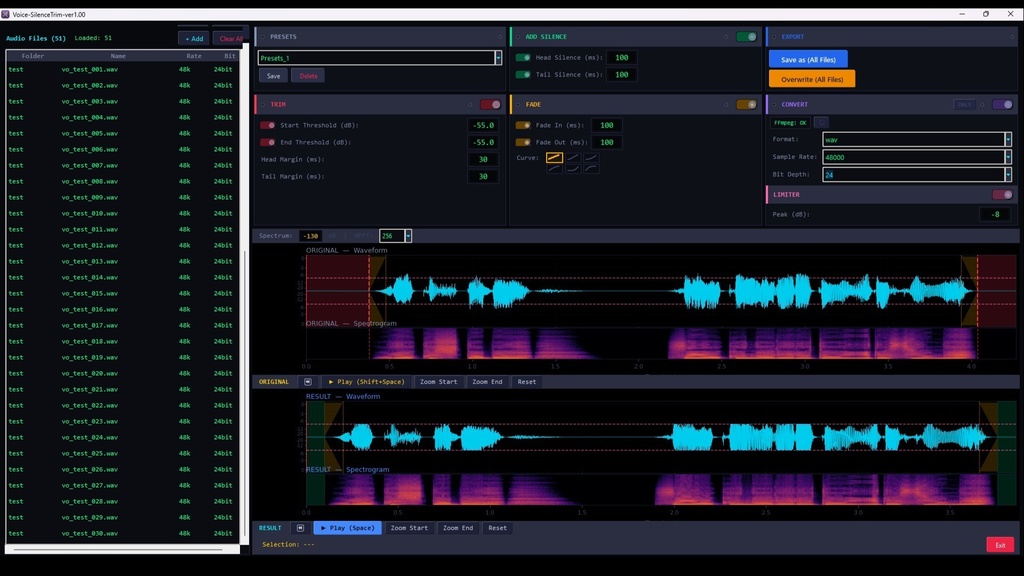This screenshot has height=576, width=1024.
Task: Toggle the Start Threshold switch
Action: click(x=268, y=125)
